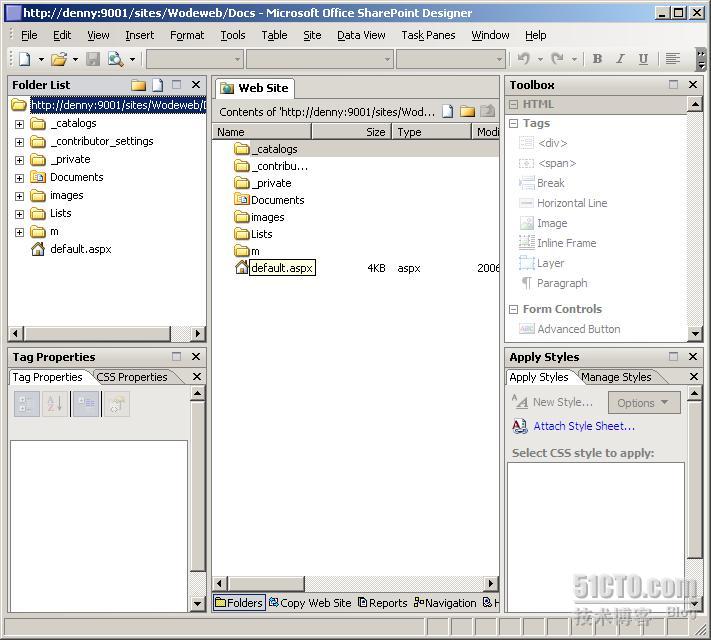
Task: Create new folder in Folder List header
Action: pos(138,85)
